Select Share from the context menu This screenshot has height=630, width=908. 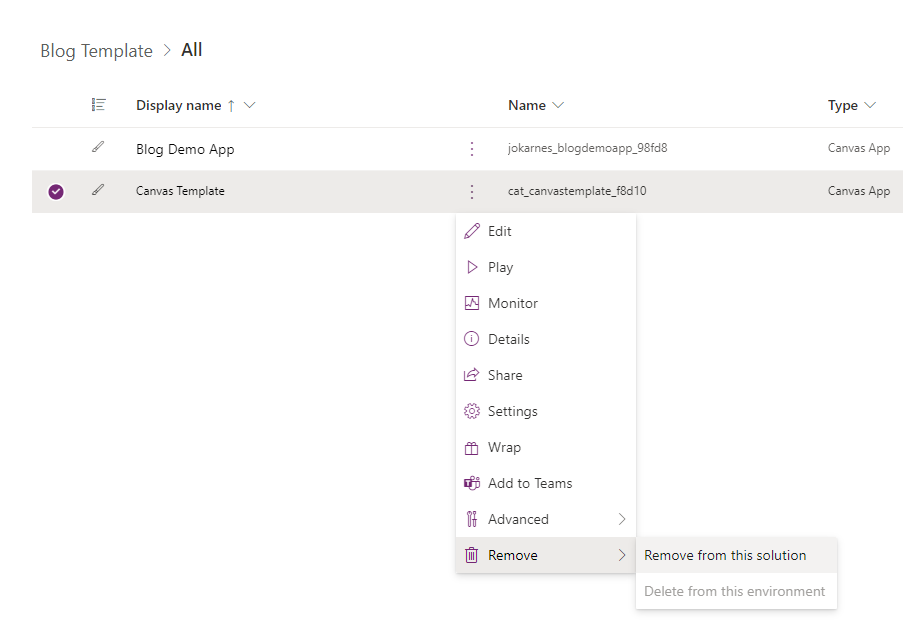(505, 375)
